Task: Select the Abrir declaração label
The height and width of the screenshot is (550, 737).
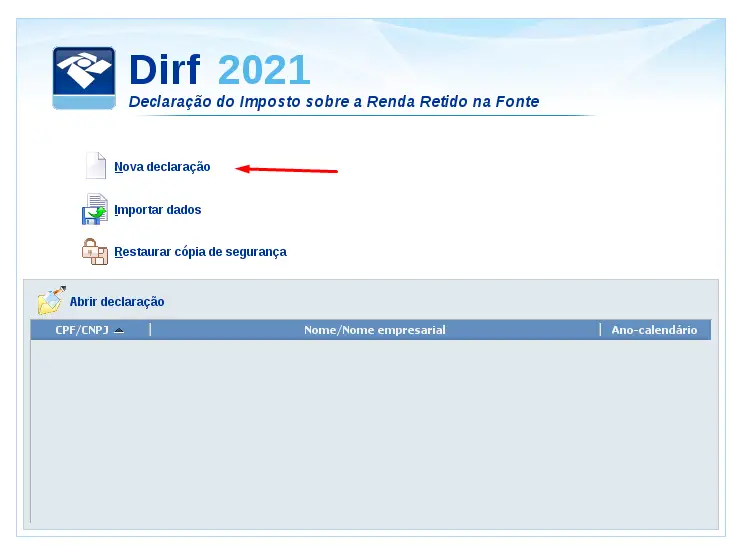Action: (117, 302)
